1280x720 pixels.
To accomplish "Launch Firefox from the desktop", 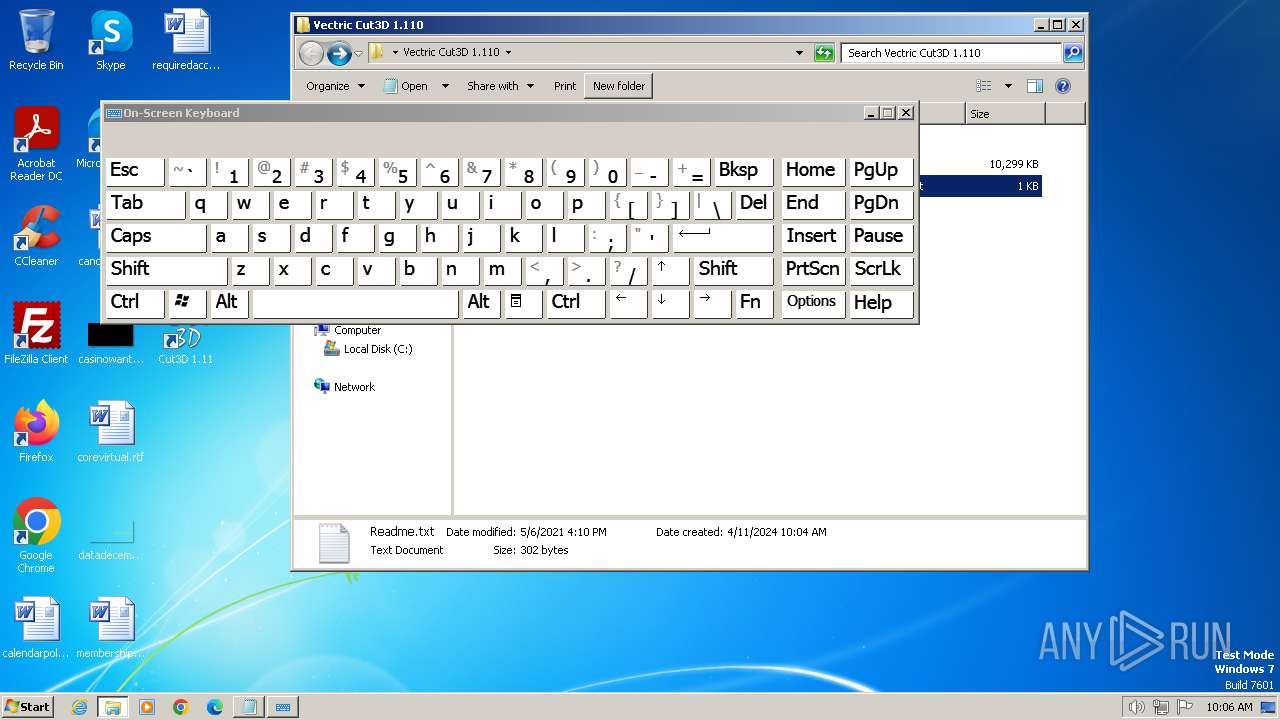I will [36, 432].
